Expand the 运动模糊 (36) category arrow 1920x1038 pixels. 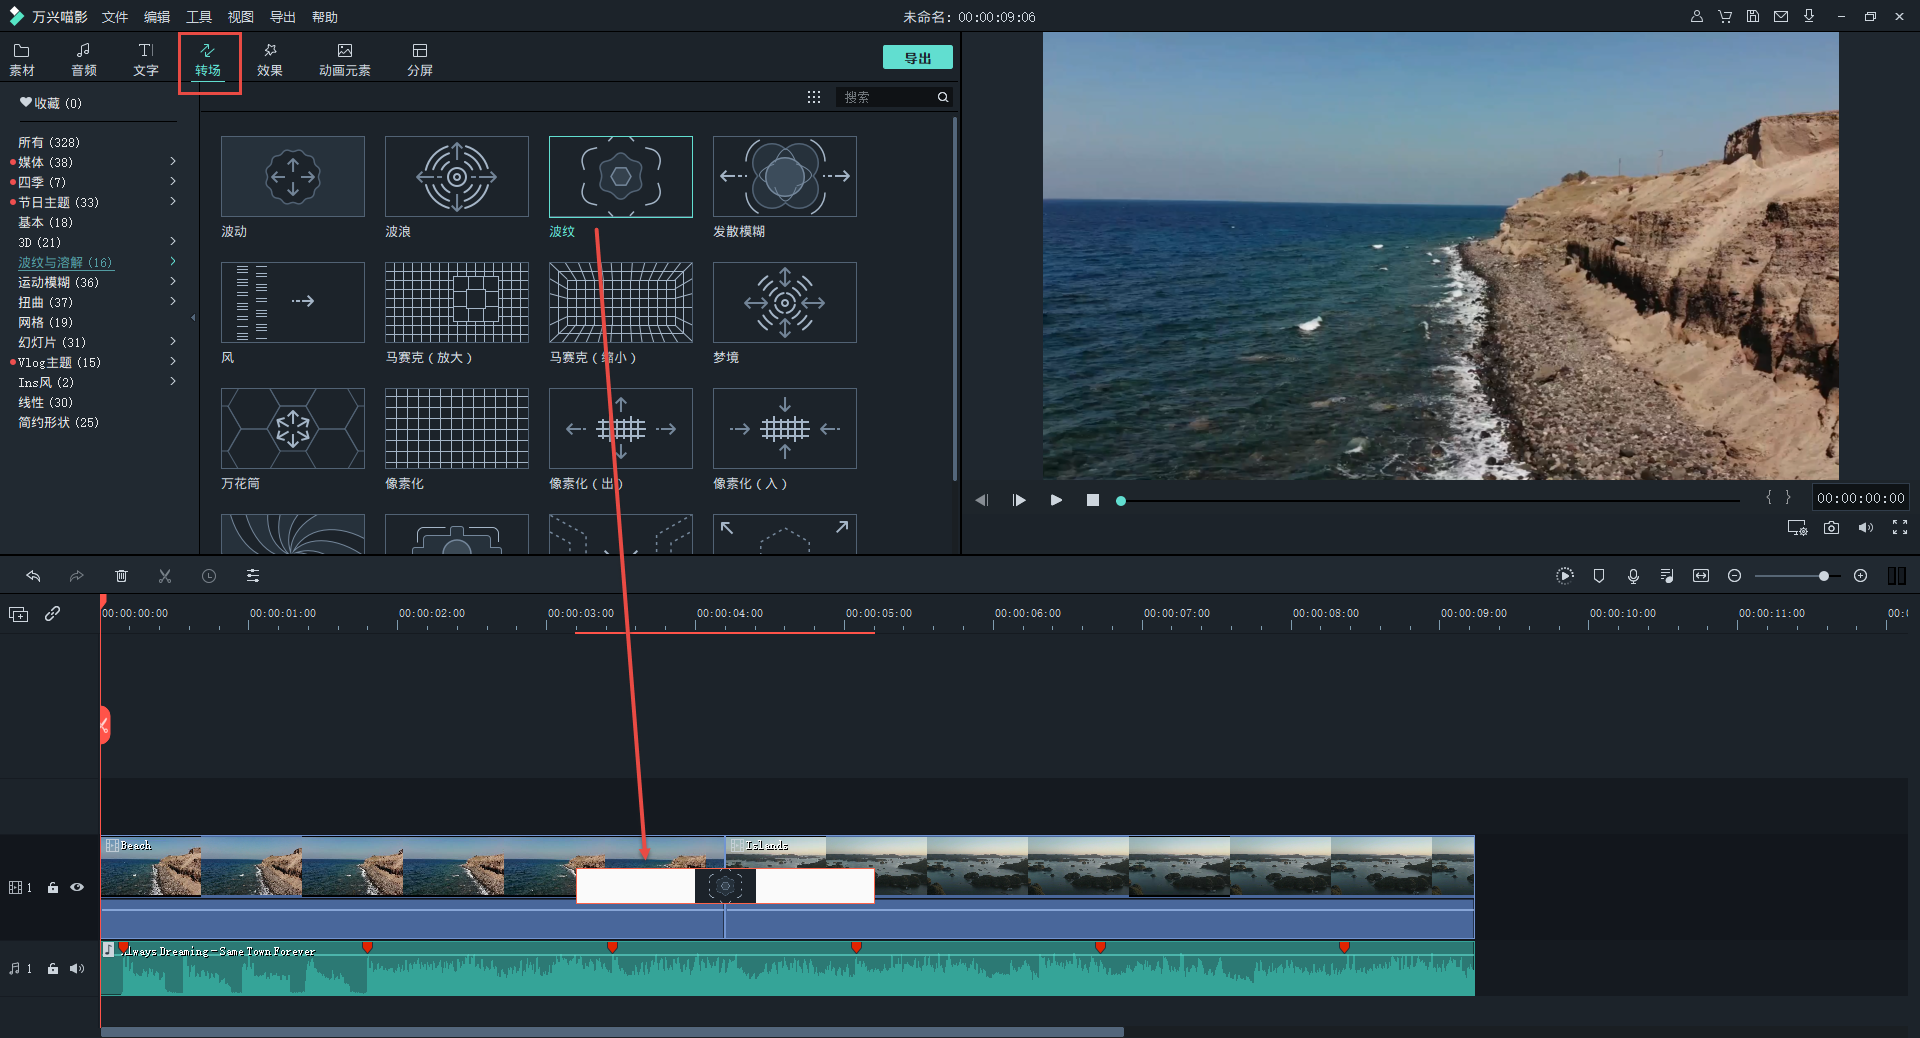pyautogui.click(x=173, y=281)
